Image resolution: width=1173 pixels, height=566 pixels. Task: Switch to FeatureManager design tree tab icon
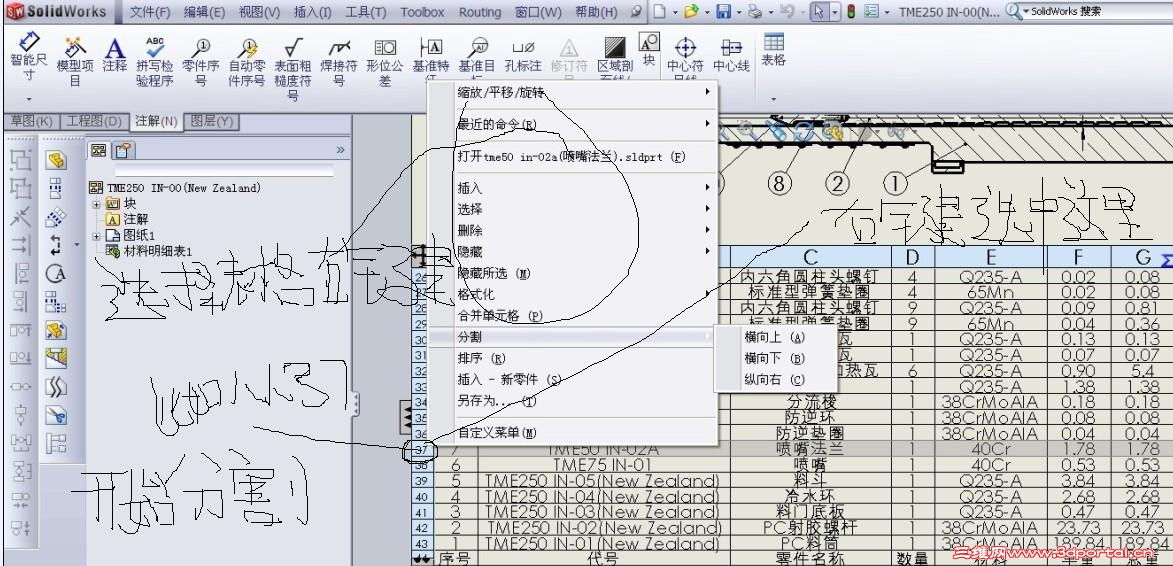[x=99, y=150]
